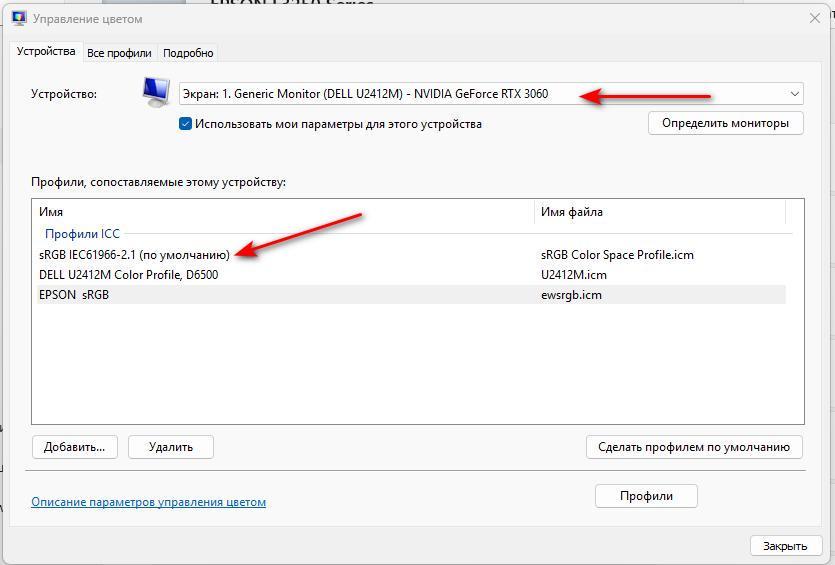The width and height of the screenshot is (835, 565).
Task: Open the Устройство device dropdown arrow
Action: [795, 94]
